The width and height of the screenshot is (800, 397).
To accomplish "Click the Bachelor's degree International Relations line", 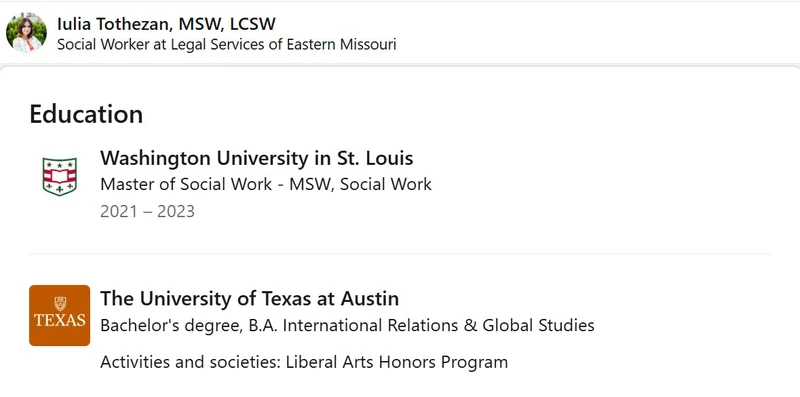I will 347,325.
